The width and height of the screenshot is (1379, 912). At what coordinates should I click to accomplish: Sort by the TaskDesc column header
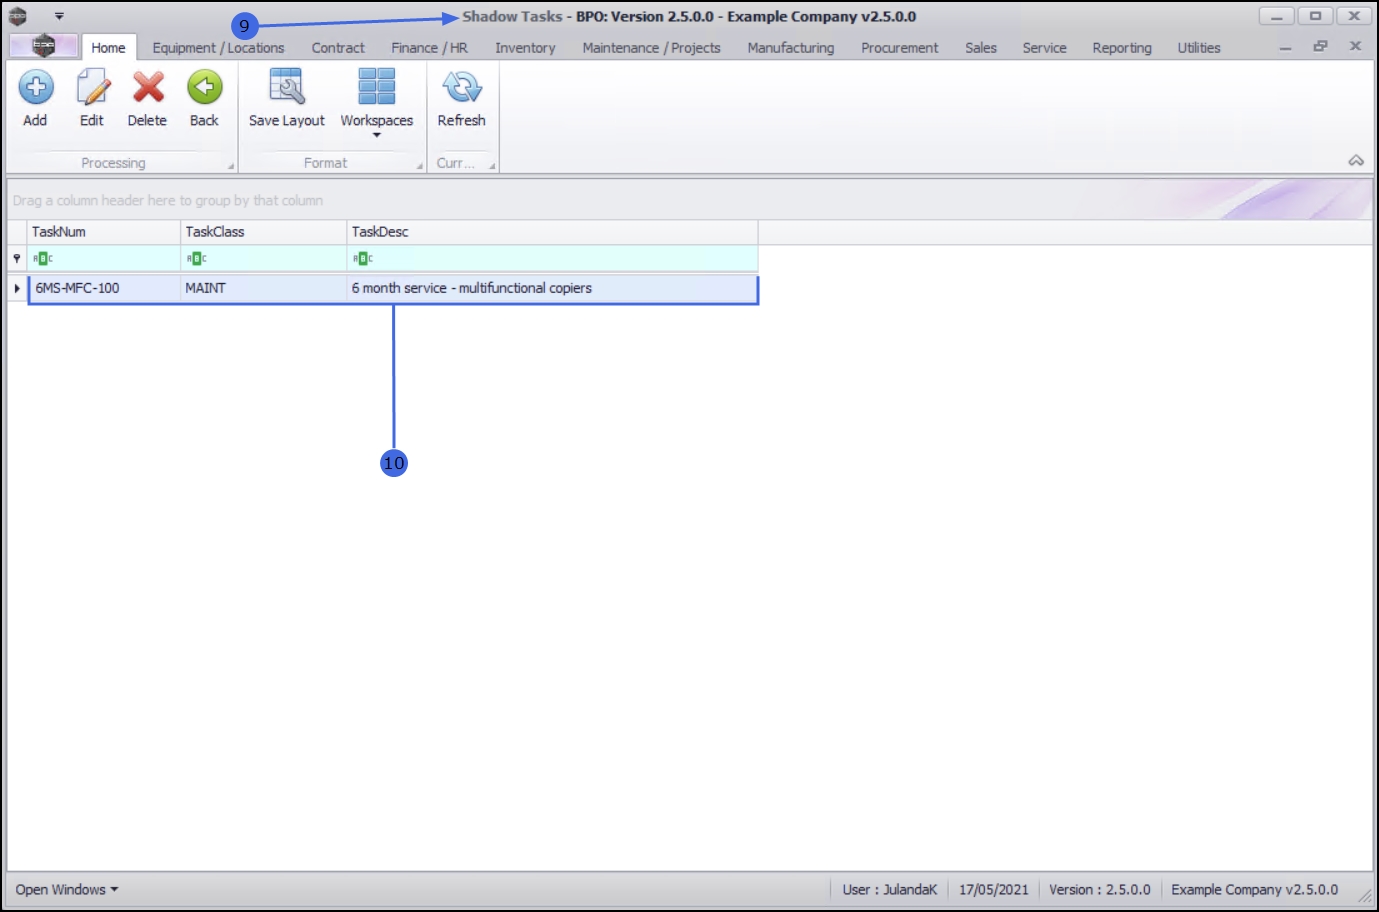[553, 232]
